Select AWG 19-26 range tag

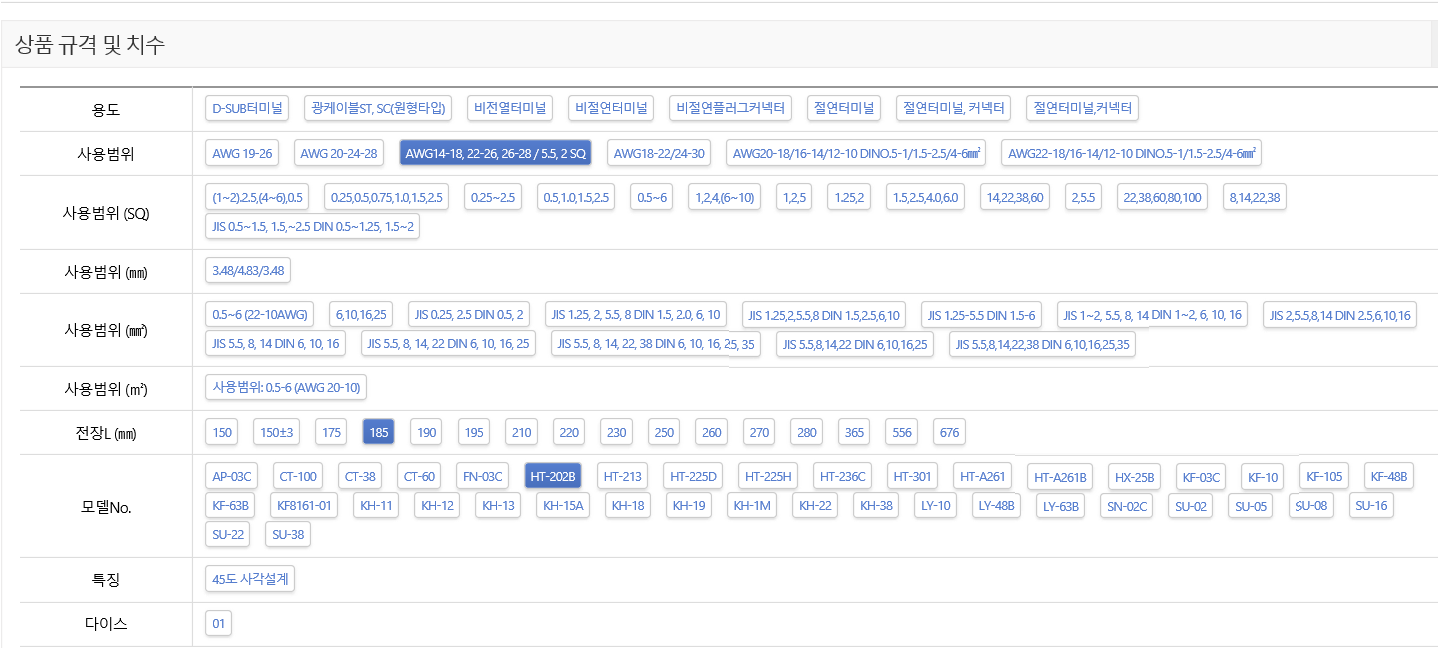[x=242, y=153]
